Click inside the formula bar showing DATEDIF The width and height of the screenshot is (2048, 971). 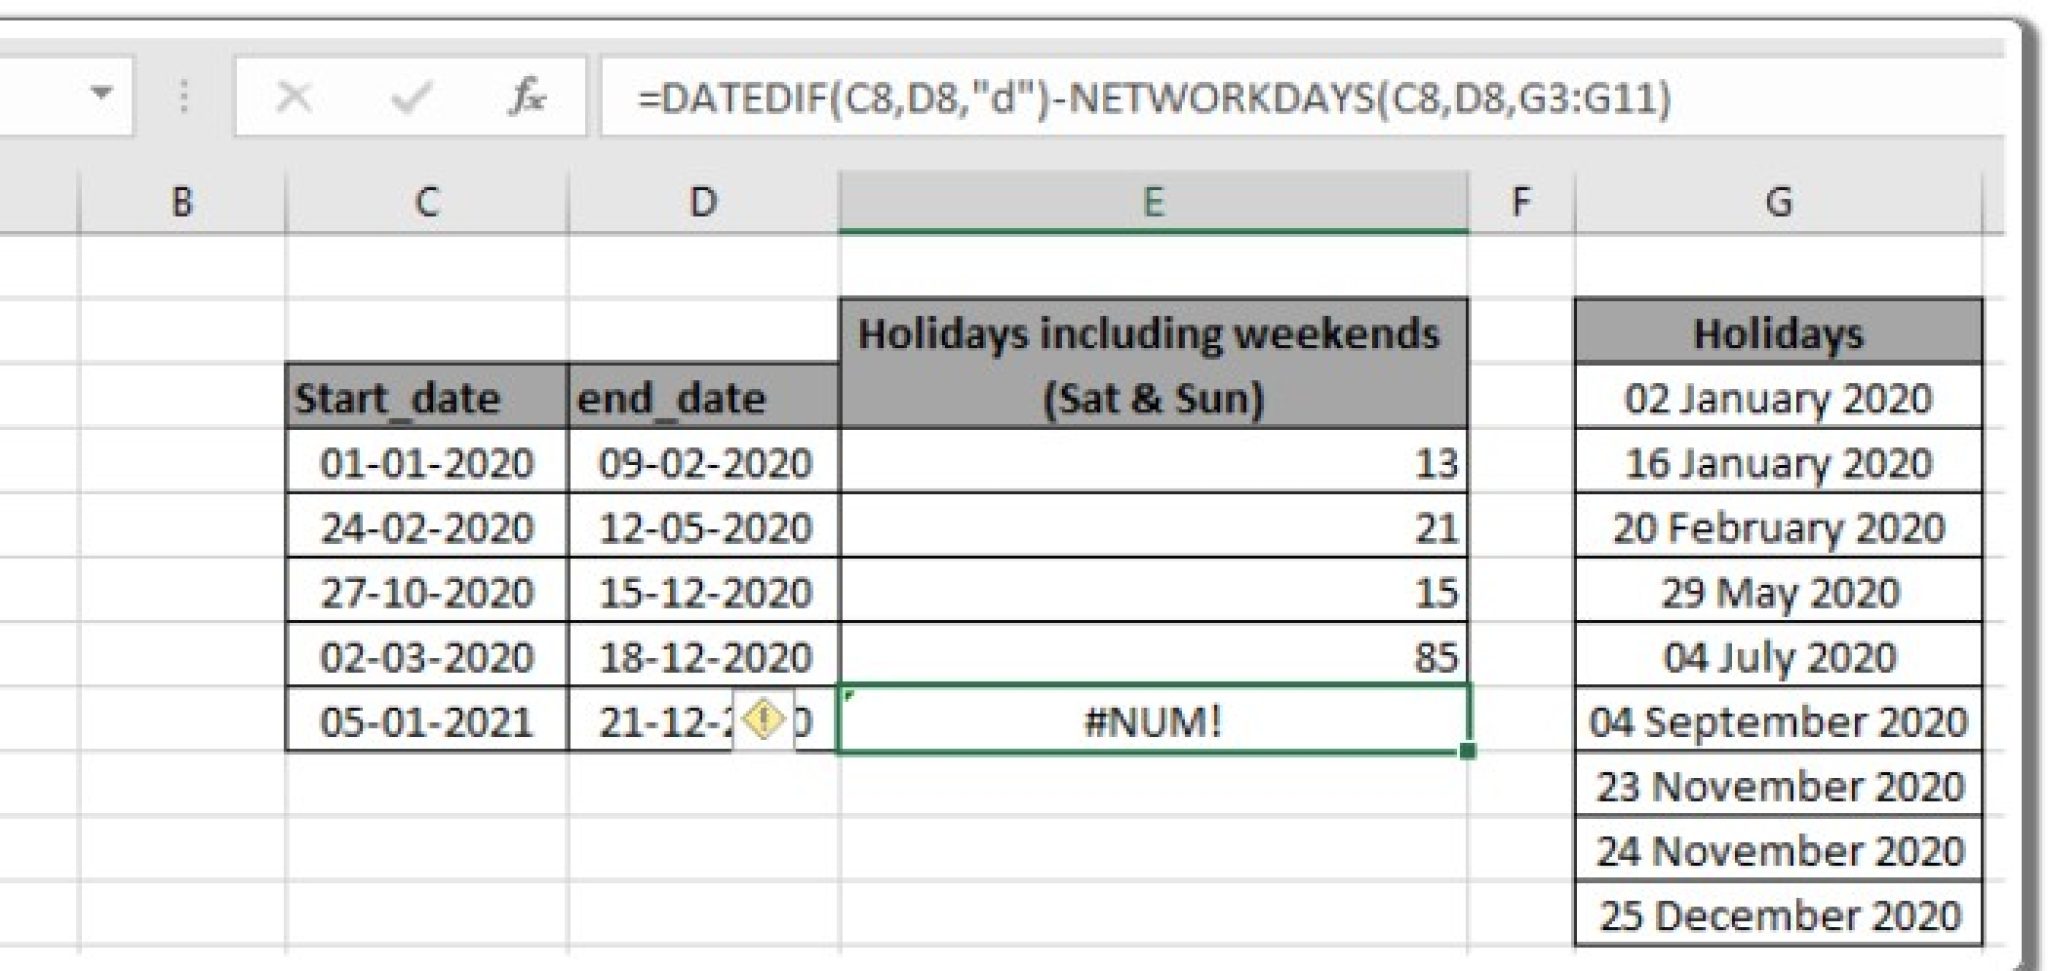[1100, 97]
